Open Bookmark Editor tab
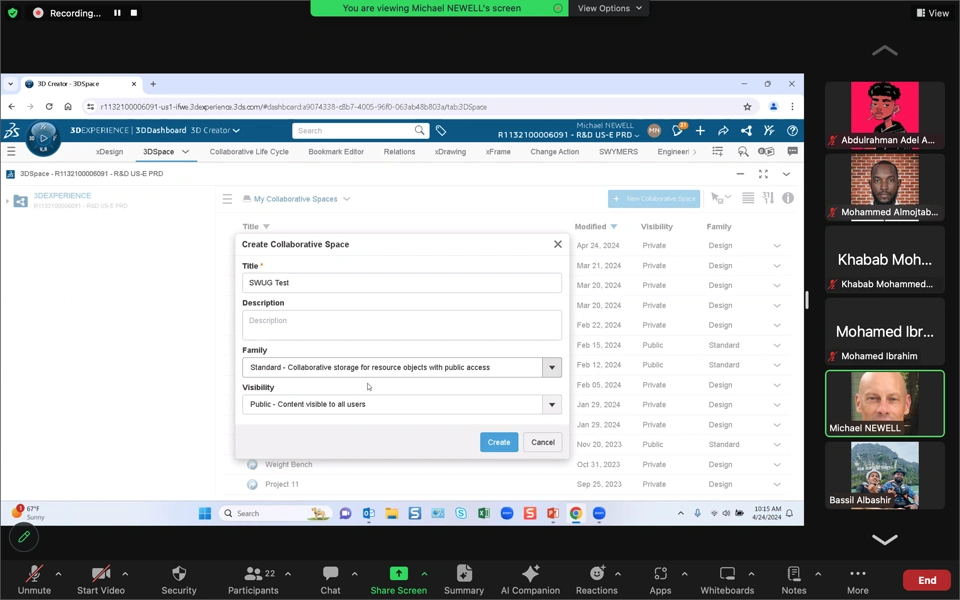The width and height of the screenshot is (960, 600). point(336,151)
